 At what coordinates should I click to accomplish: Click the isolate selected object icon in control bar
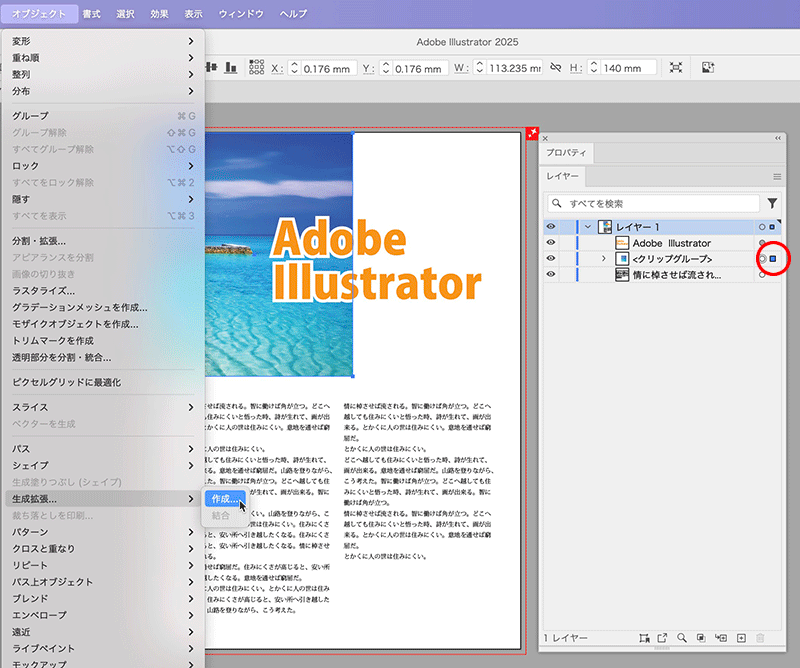676,67
